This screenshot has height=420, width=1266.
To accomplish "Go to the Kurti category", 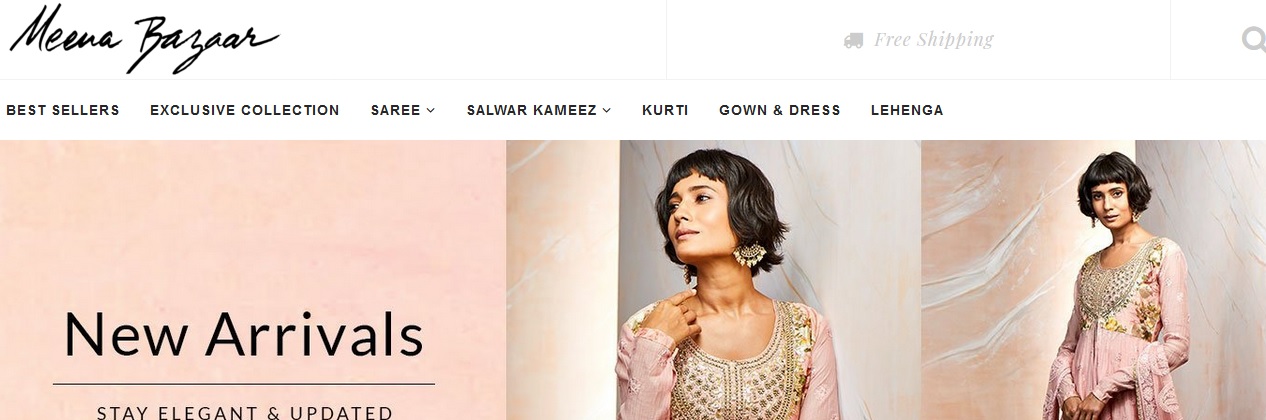I will point(665,110).
